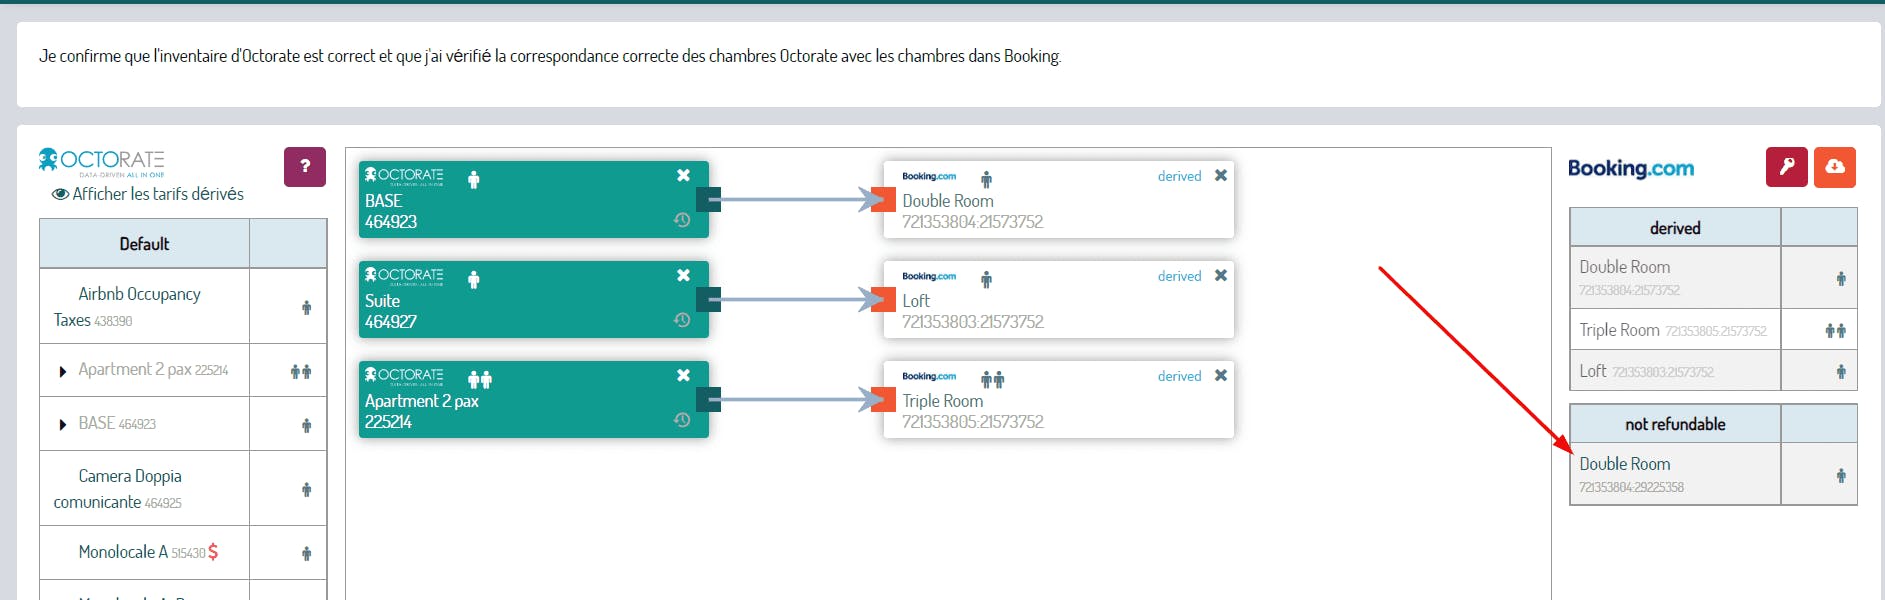The height and width of the screenshot is (600, 1885).
Task: Click the Apartment 2 pax connector handle
Action: (x=709, y=400)
